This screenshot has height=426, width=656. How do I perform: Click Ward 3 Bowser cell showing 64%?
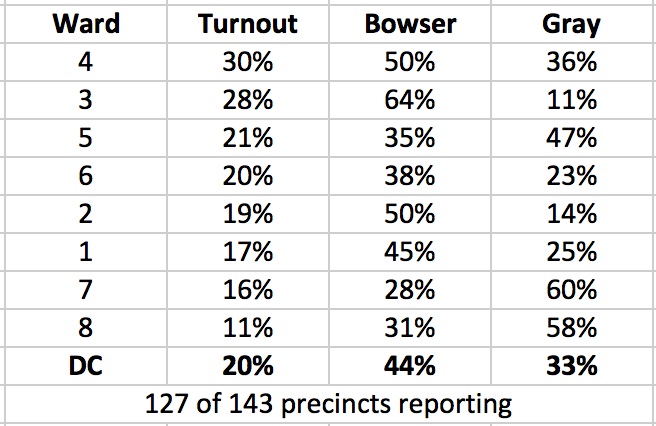[410, 100]
